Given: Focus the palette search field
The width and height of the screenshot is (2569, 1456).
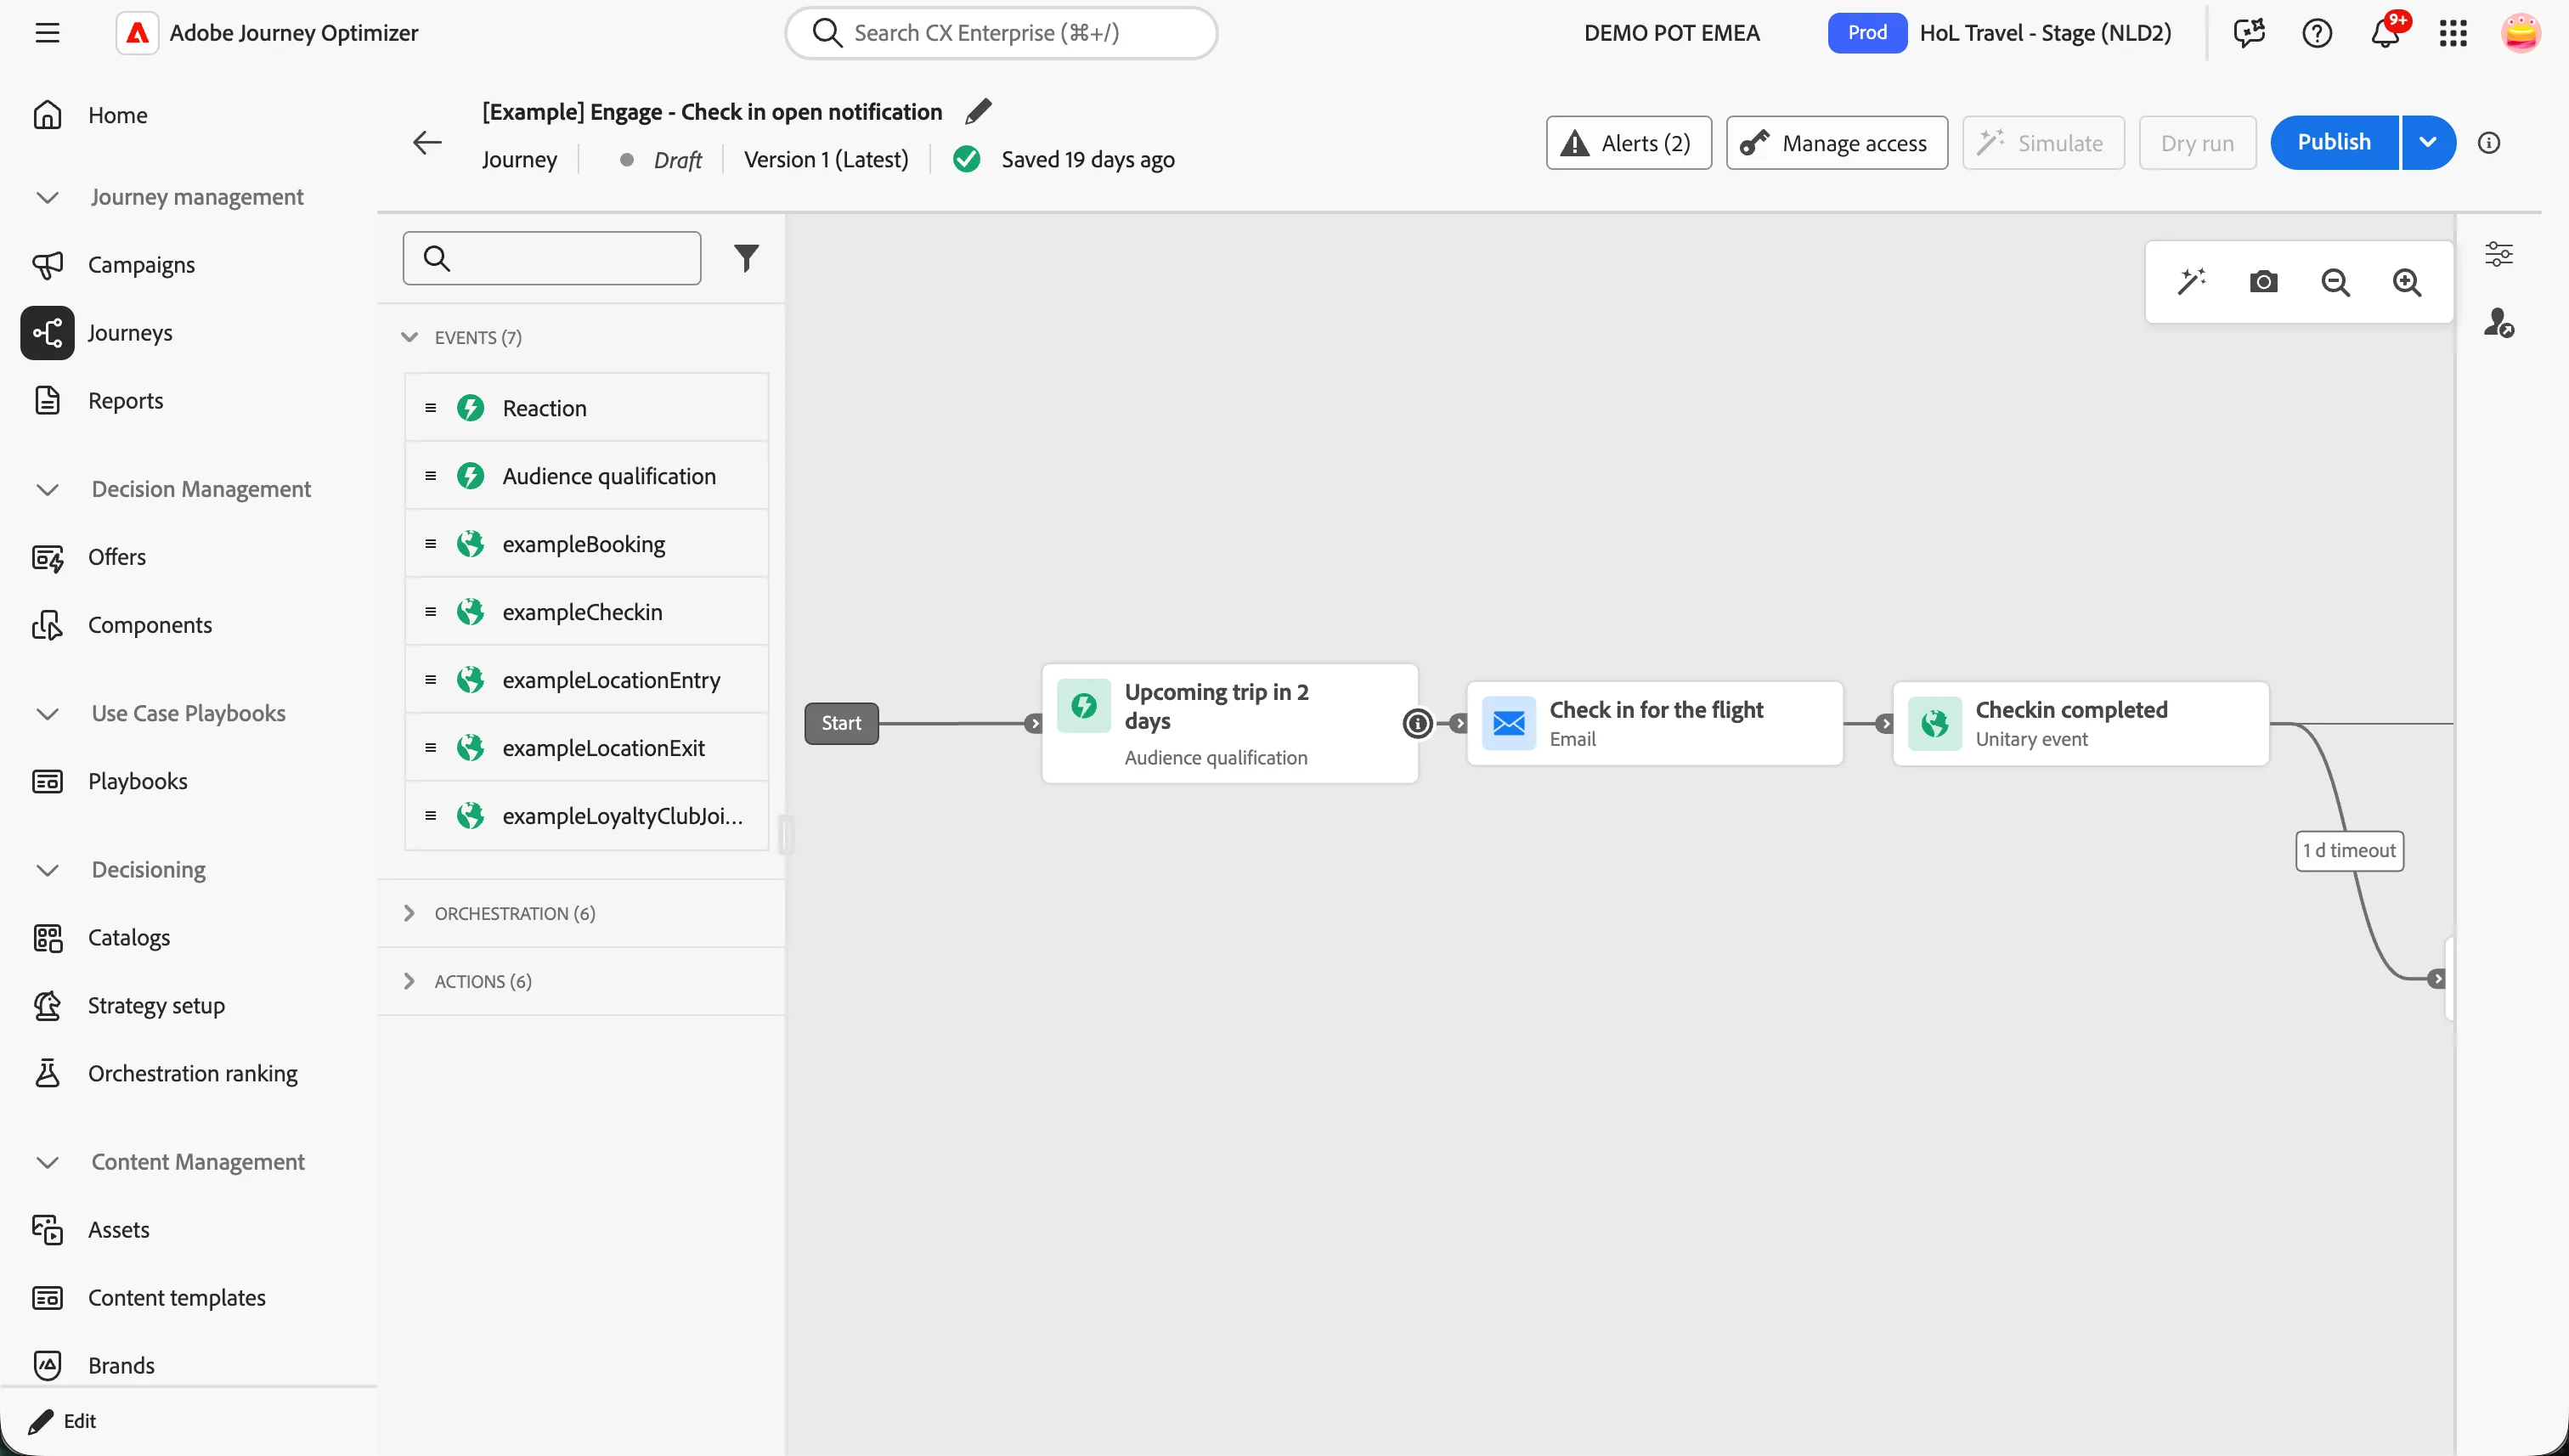Looking at the screenshot, I should click(552, 258).
